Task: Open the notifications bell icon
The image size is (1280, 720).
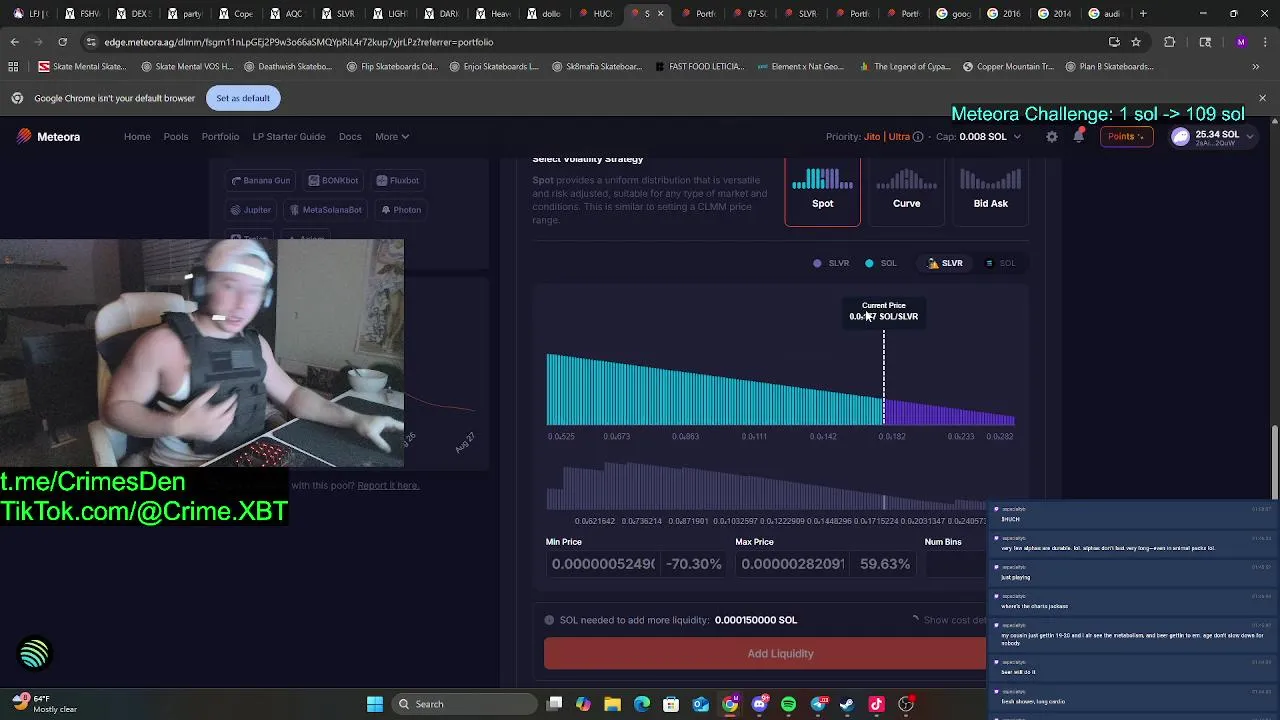Action: (1079, 137)
